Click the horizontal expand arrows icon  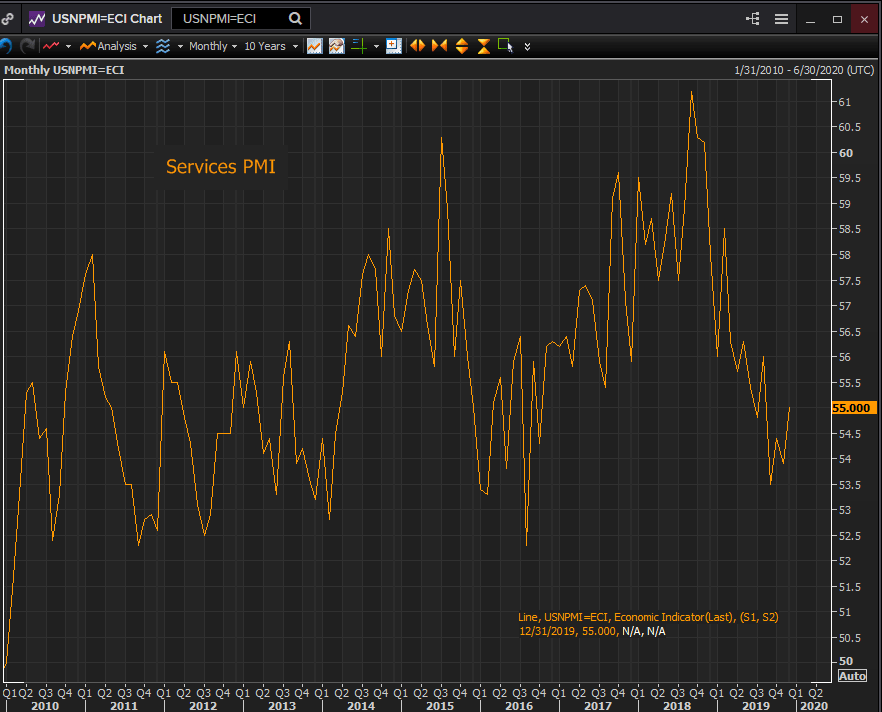click(x=417, y=46)
